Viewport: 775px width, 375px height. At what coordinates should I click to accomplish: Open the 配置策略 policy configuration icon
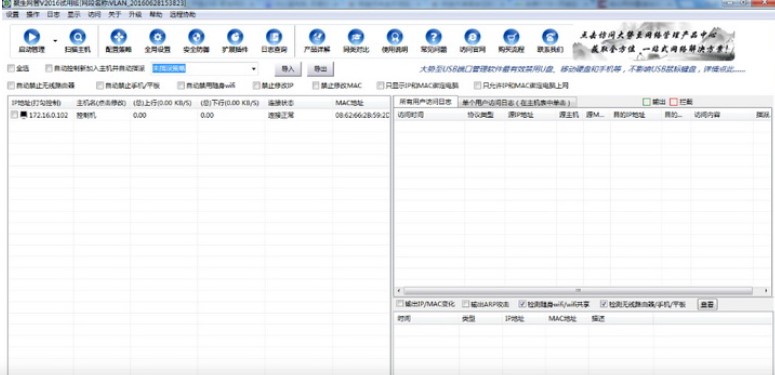119,37
